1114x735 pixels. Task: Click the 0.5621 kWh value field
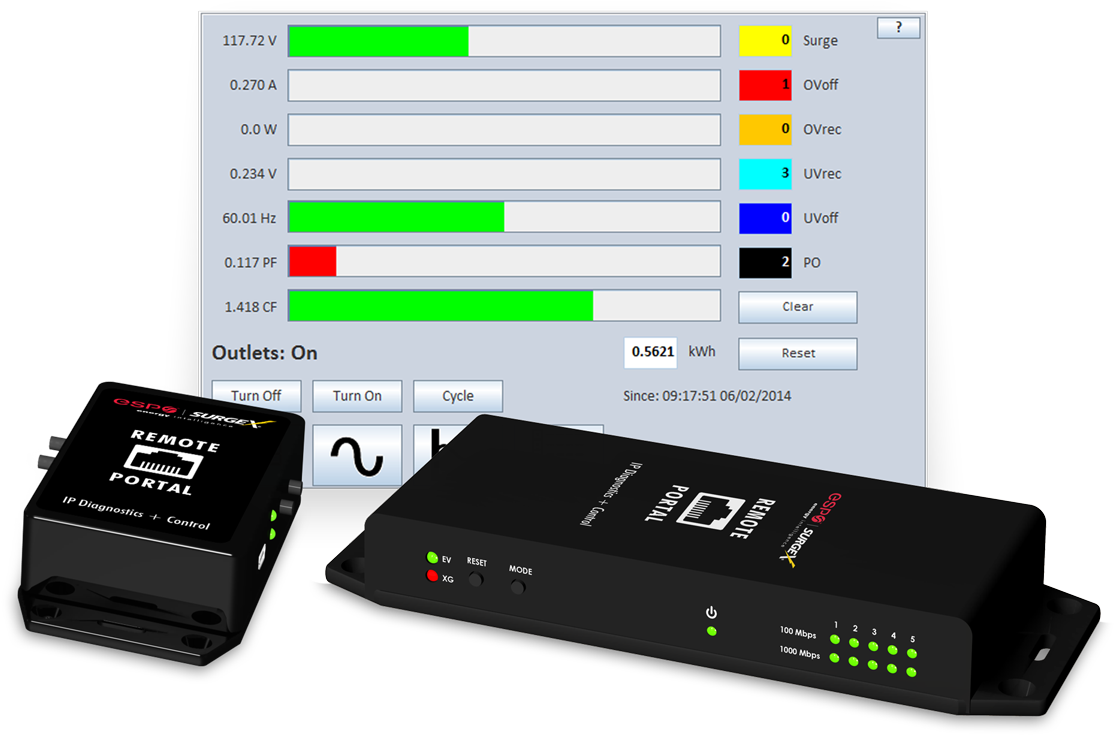650,352
